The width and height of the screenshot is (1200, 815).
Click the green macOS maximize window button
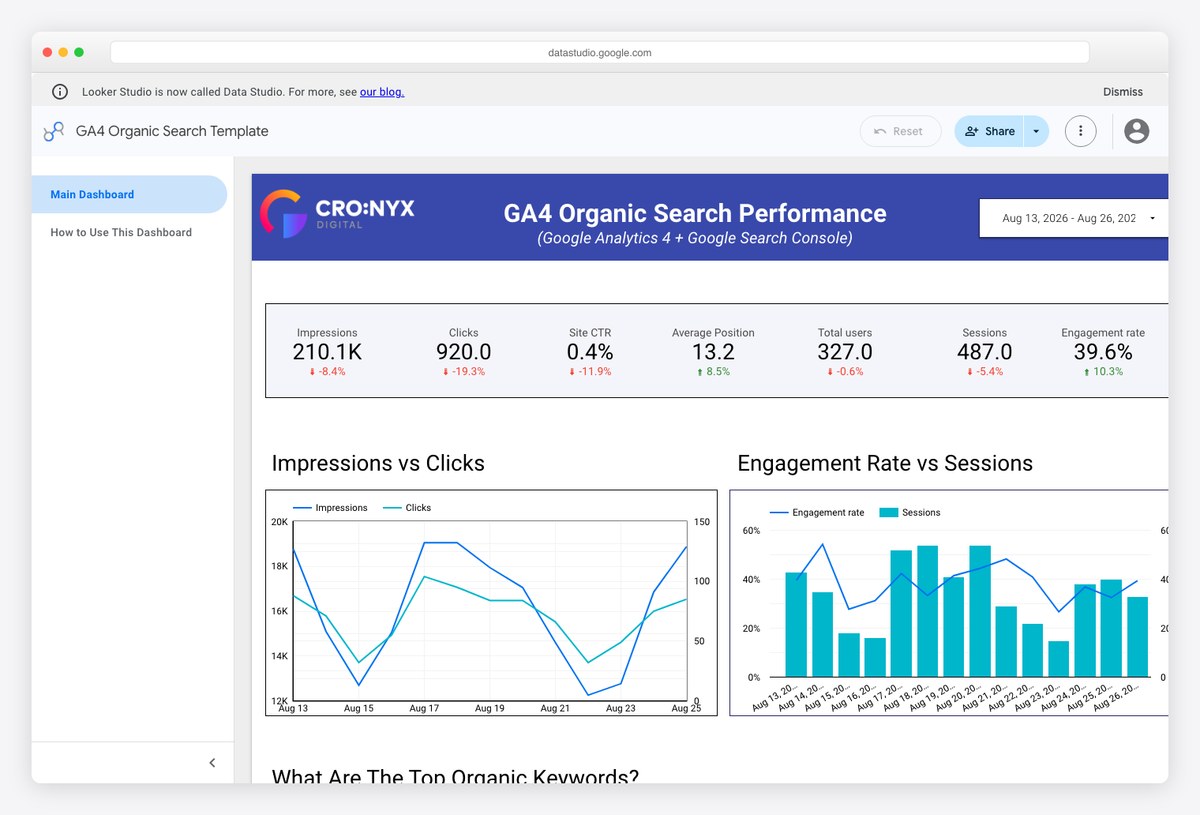click(79, 52)
